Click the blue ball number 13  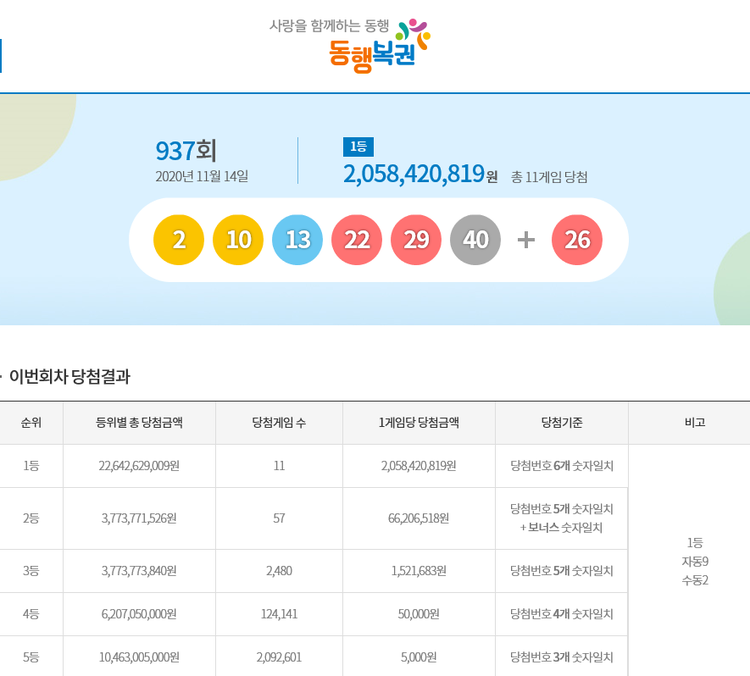pyautogui.click(x=297, y=240)
